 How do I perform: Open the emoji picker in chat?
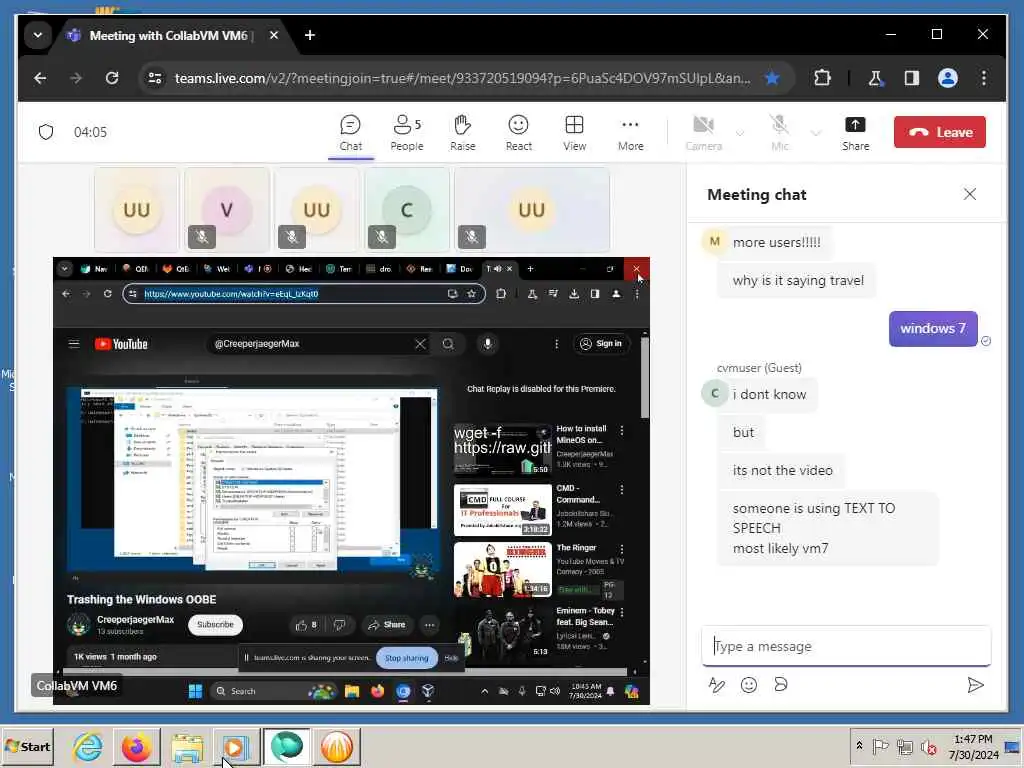tap(748, 684)
